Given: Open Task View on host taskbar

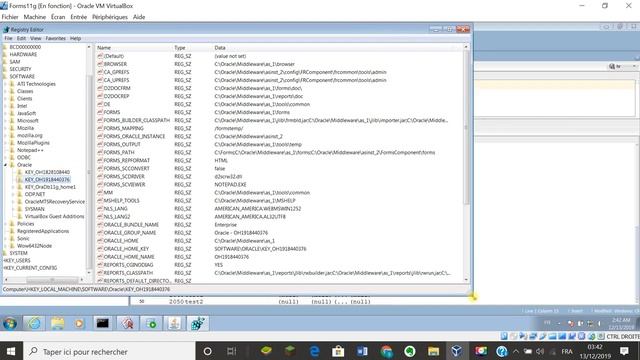Looking at the screenshot, I should pos(231,351).
